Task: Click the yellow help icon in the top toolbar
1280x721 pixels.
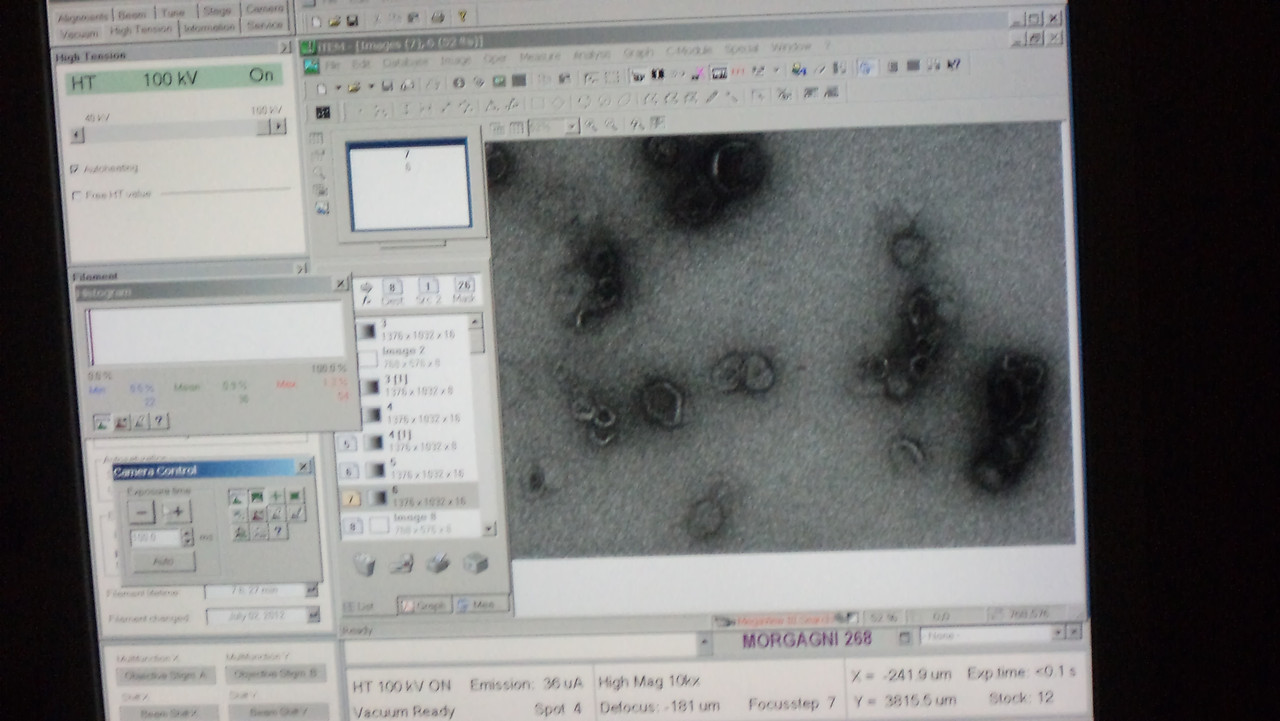Action: click(461, 18)
